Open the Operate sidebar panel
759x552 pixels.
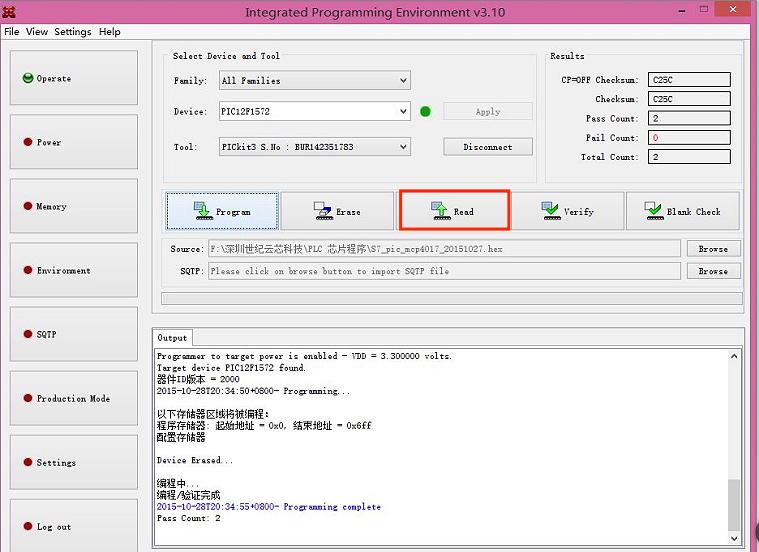pyautogui.click(x=74, y=78)
